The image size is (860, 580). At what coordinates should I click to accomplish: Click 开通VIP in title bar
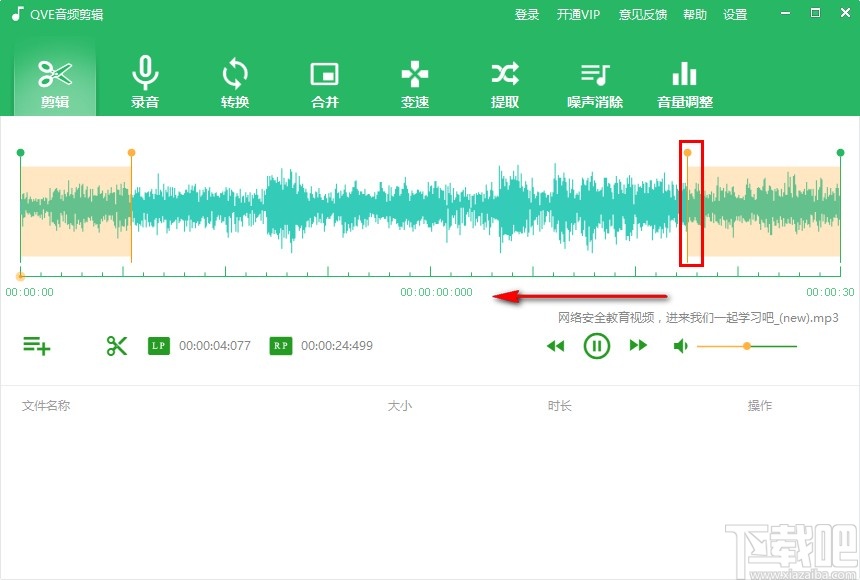tap(578, 15)
